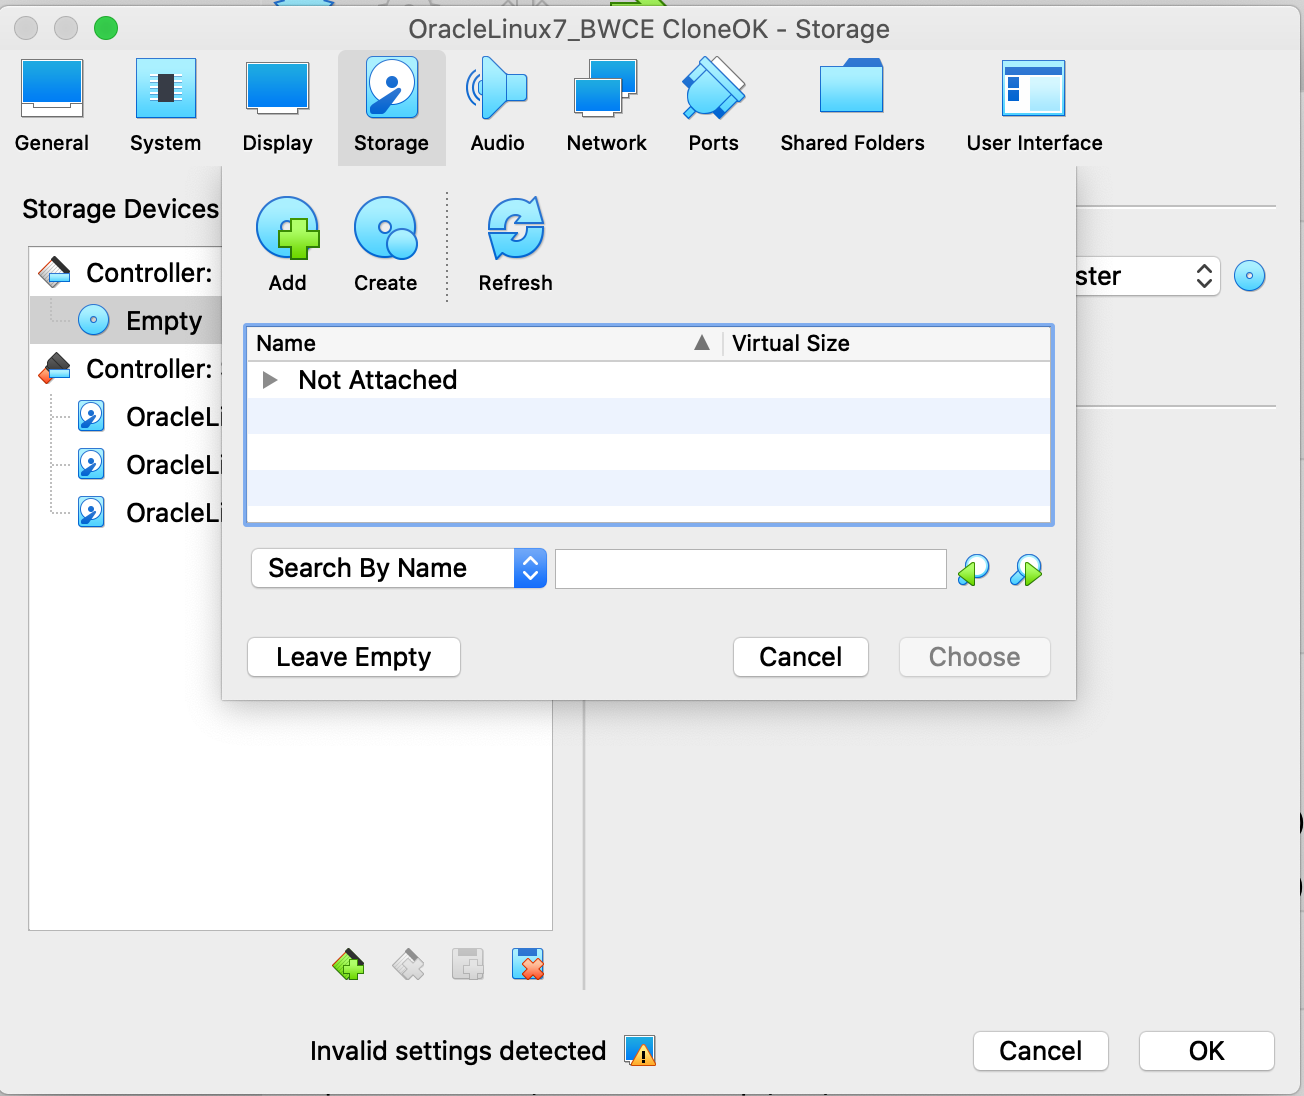Confirm settings with the OK button

[1206, 1051]
